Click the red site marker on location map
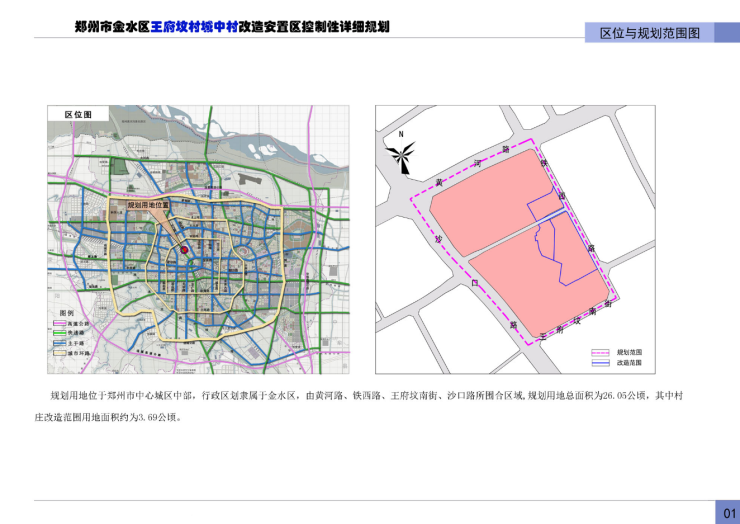 pos(185,250)
